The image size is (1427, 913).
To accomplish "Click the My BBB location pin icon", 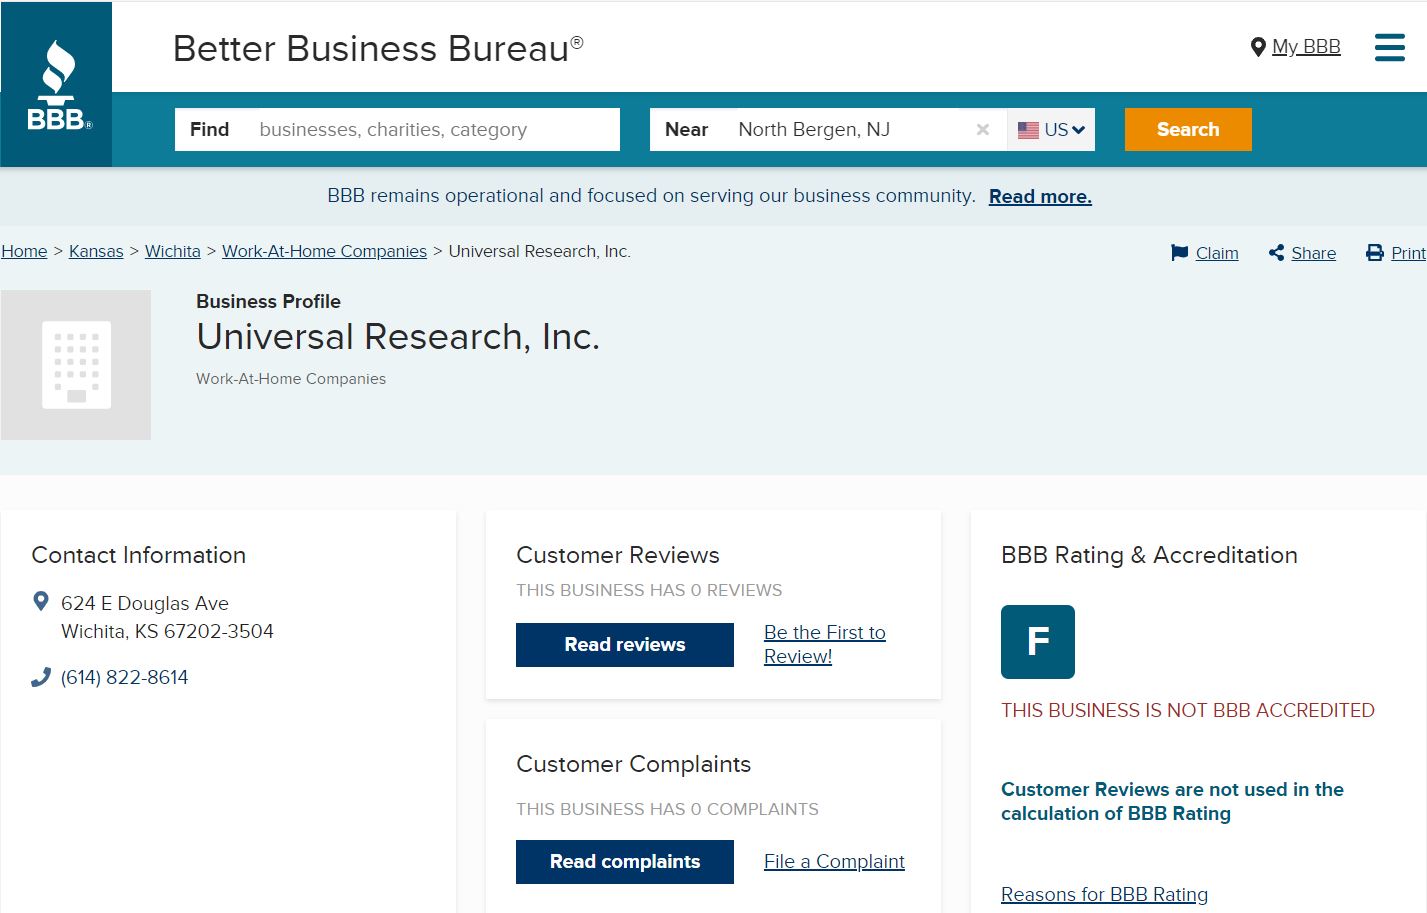I will [x=1258, y=47].
